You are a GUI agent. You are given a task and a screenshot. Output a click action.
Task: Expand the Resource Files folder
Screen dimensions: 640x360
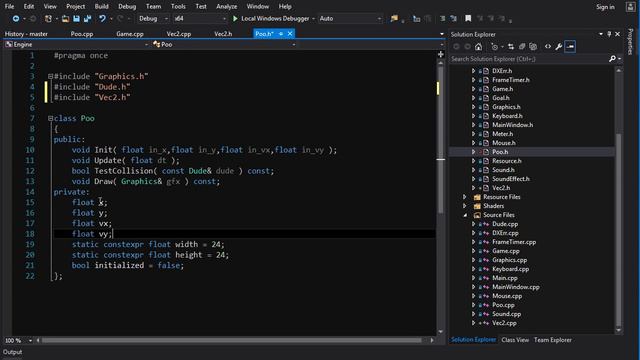tap(465, 197)
